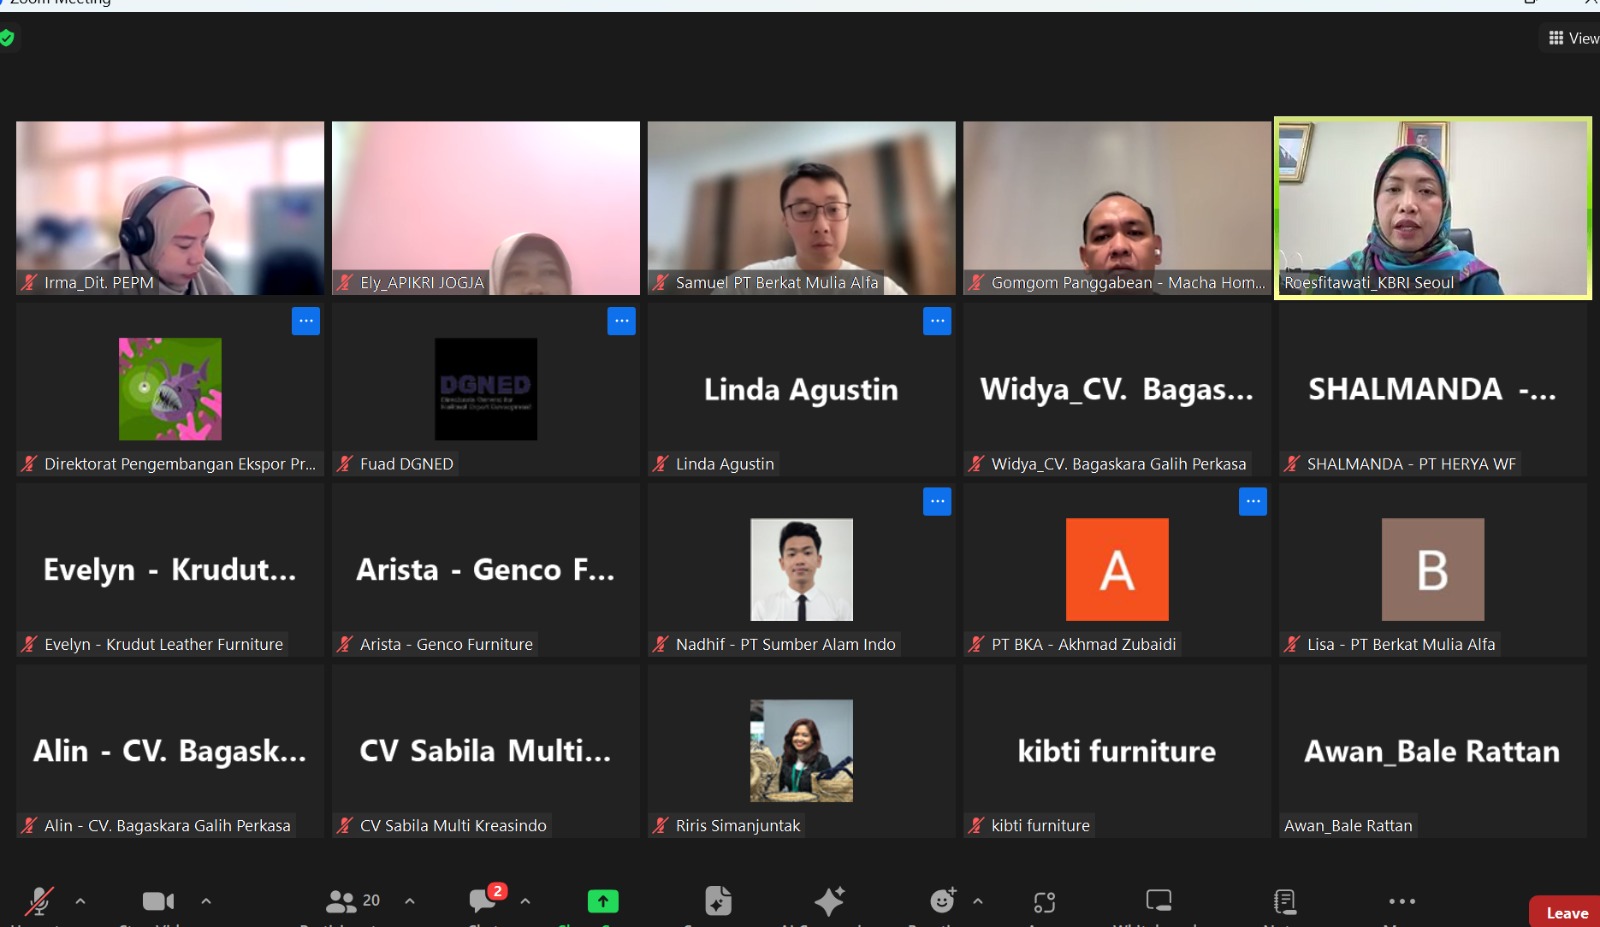This screenshot has width=1600, height=927.
Task: Click the green fish avatar picture
Action: click(x=170, y=389)
